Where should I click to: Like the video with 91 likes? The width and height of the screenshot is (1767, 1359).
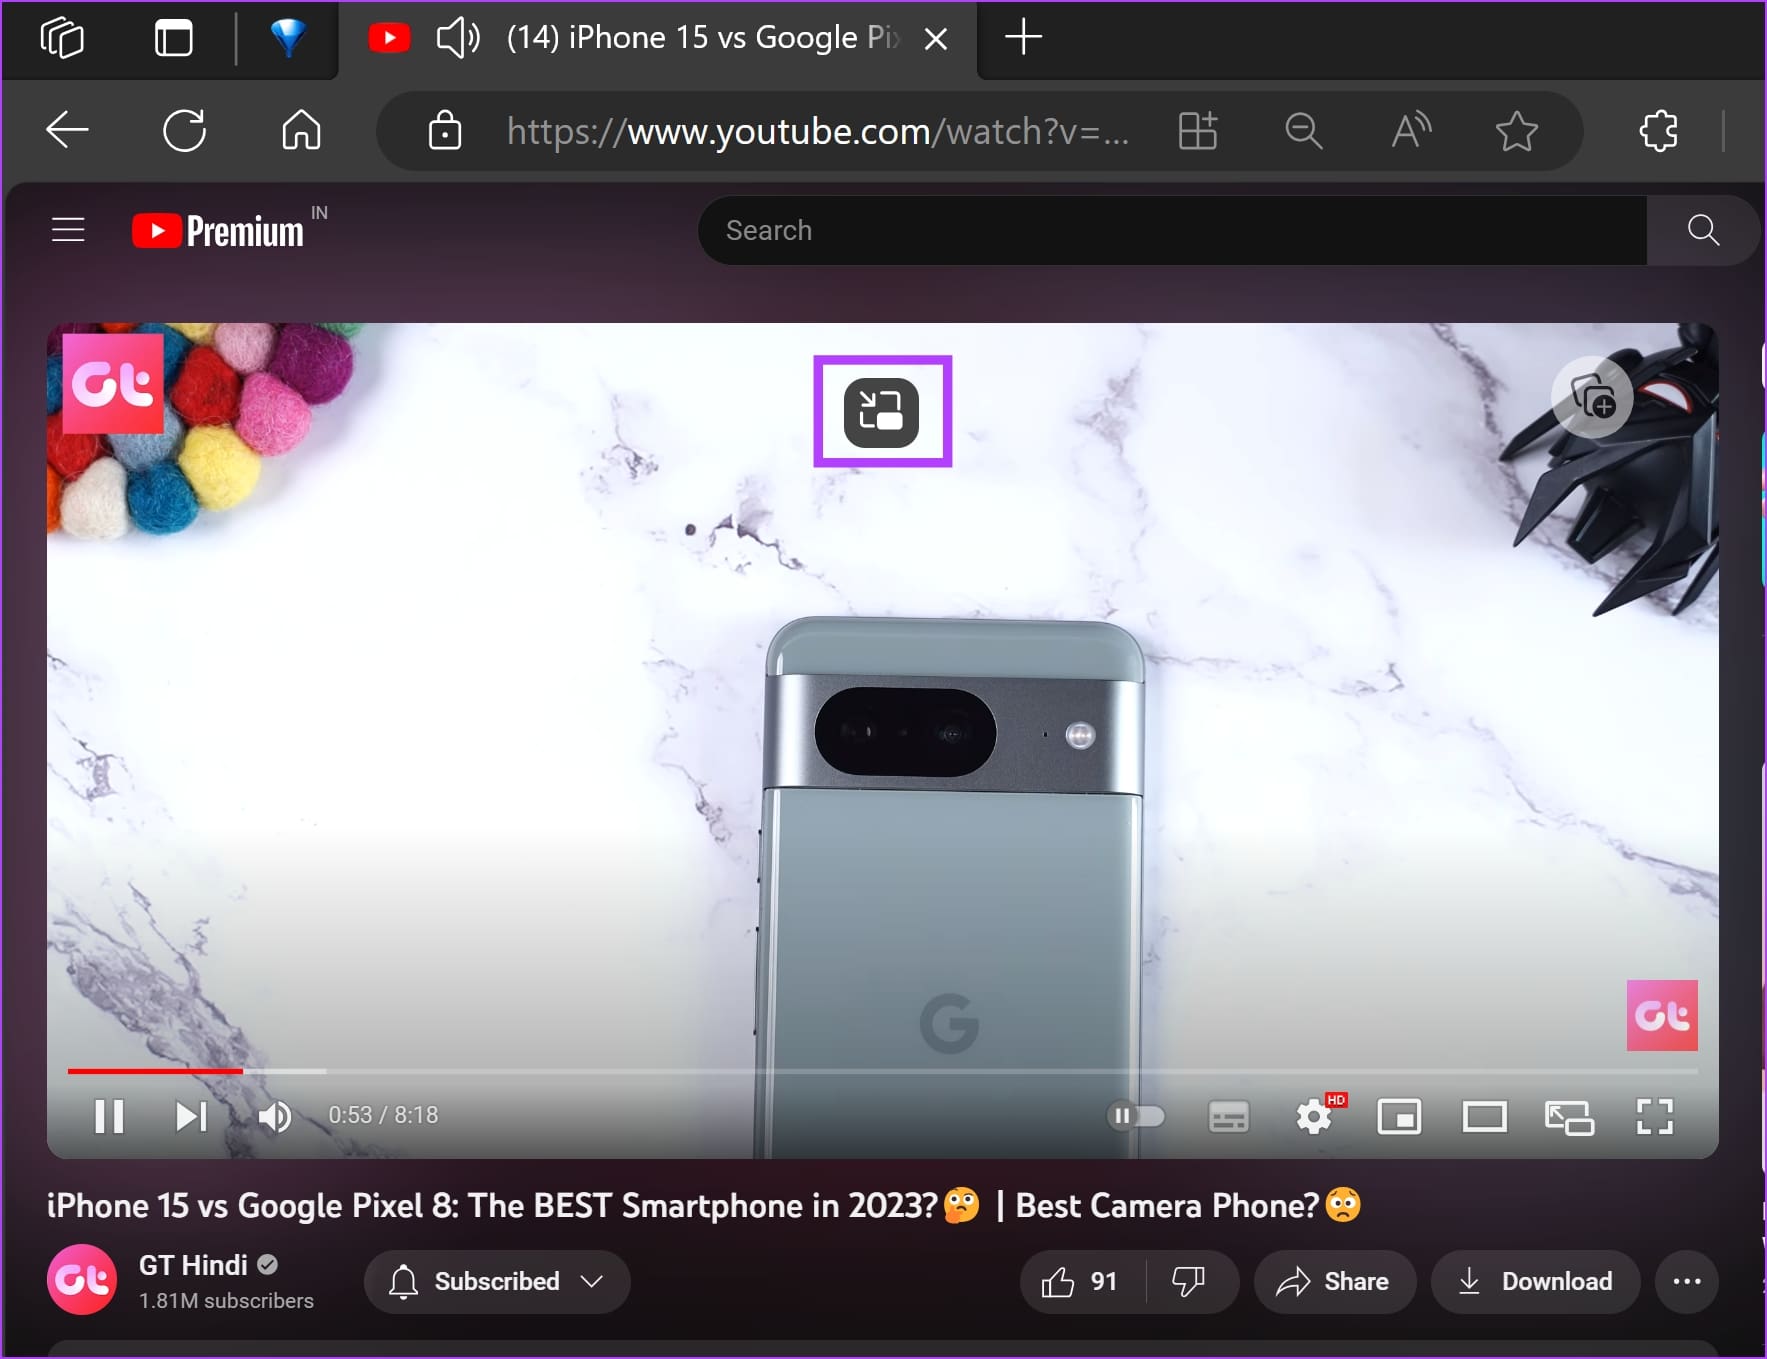[x=1081, y=1282]
